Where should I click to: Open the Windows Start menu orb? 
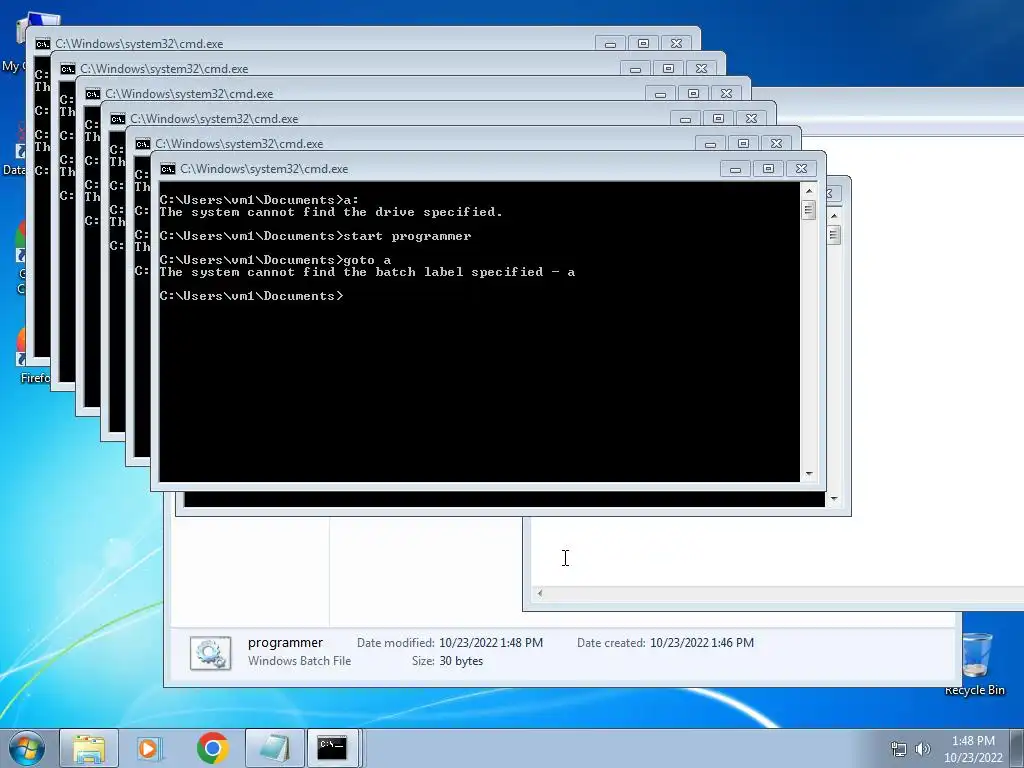(27, 748)
